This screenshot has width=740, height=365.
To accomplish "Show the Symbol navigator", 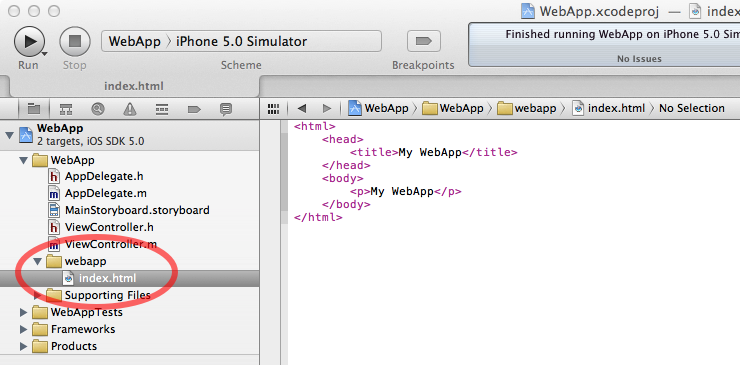I will point(66,109).
